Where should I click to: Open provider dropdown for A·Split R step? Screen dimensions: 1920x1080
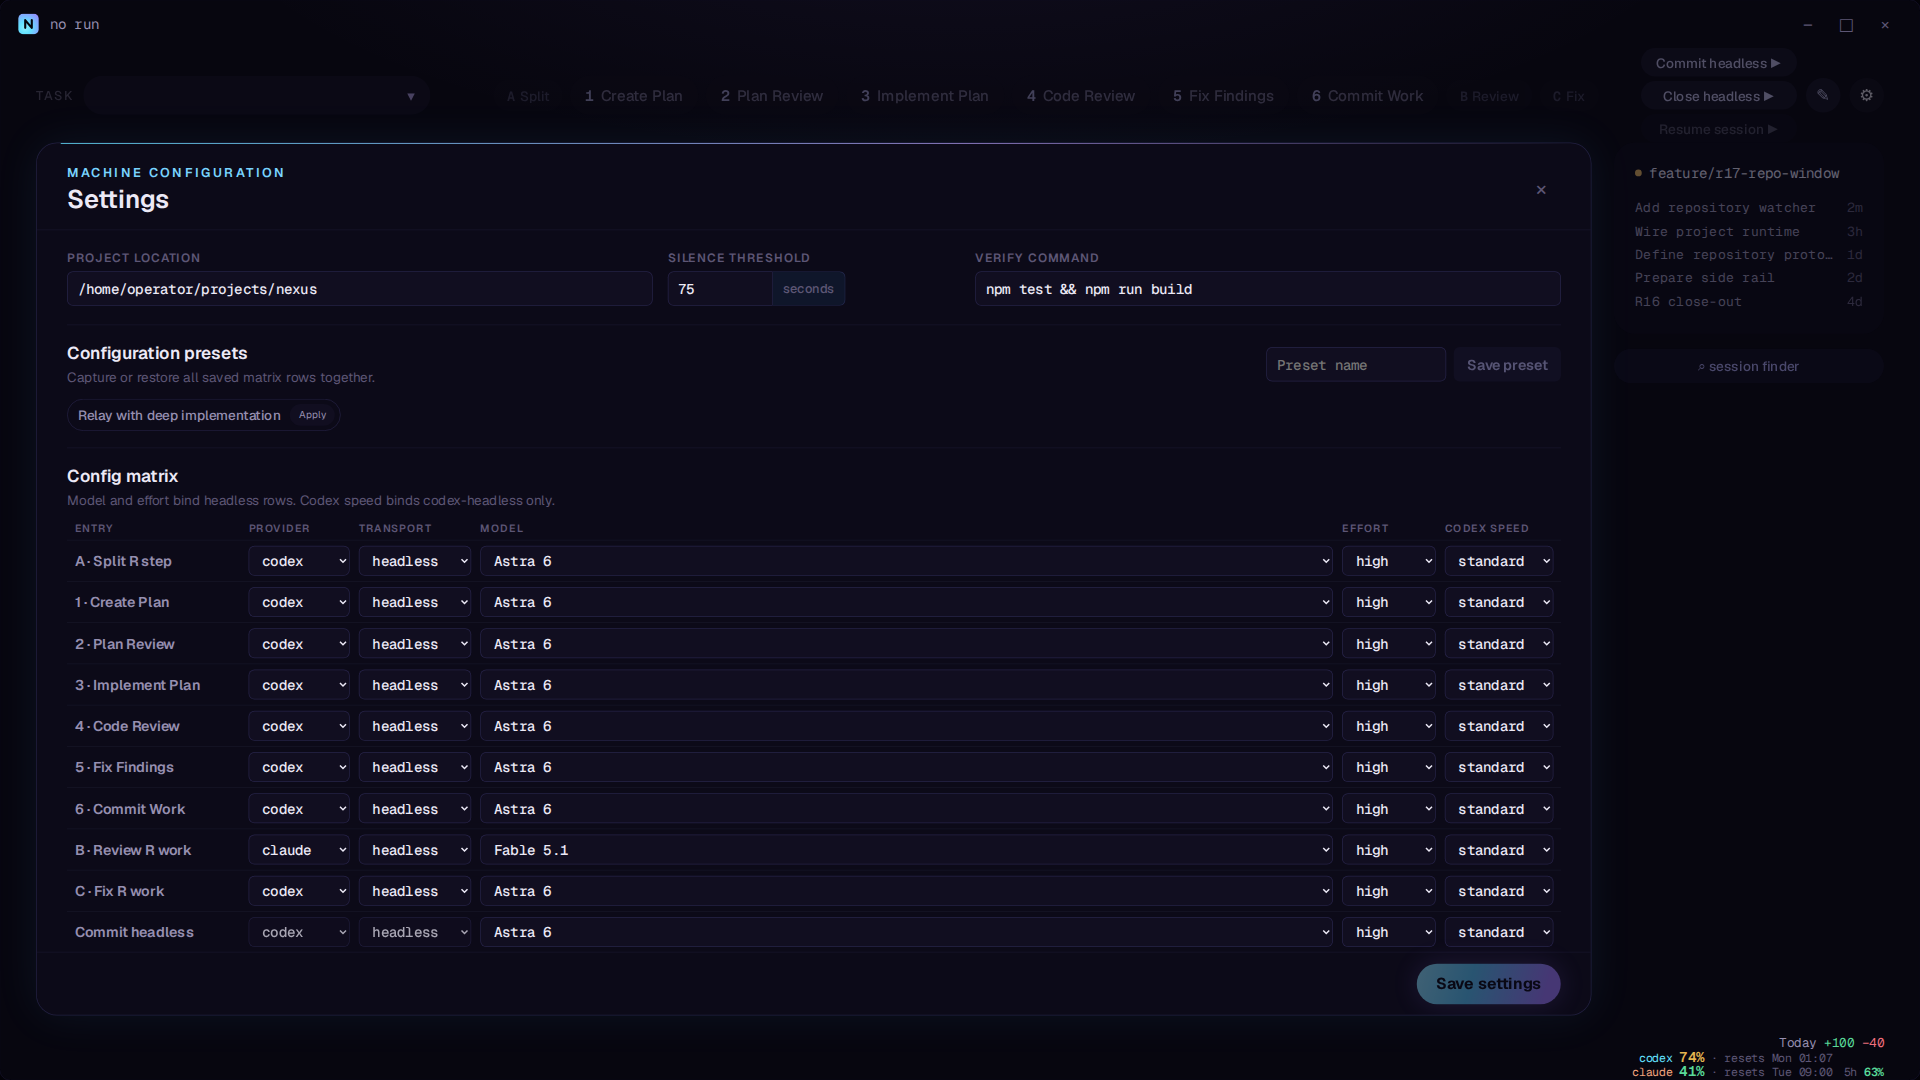pos(299,561)
